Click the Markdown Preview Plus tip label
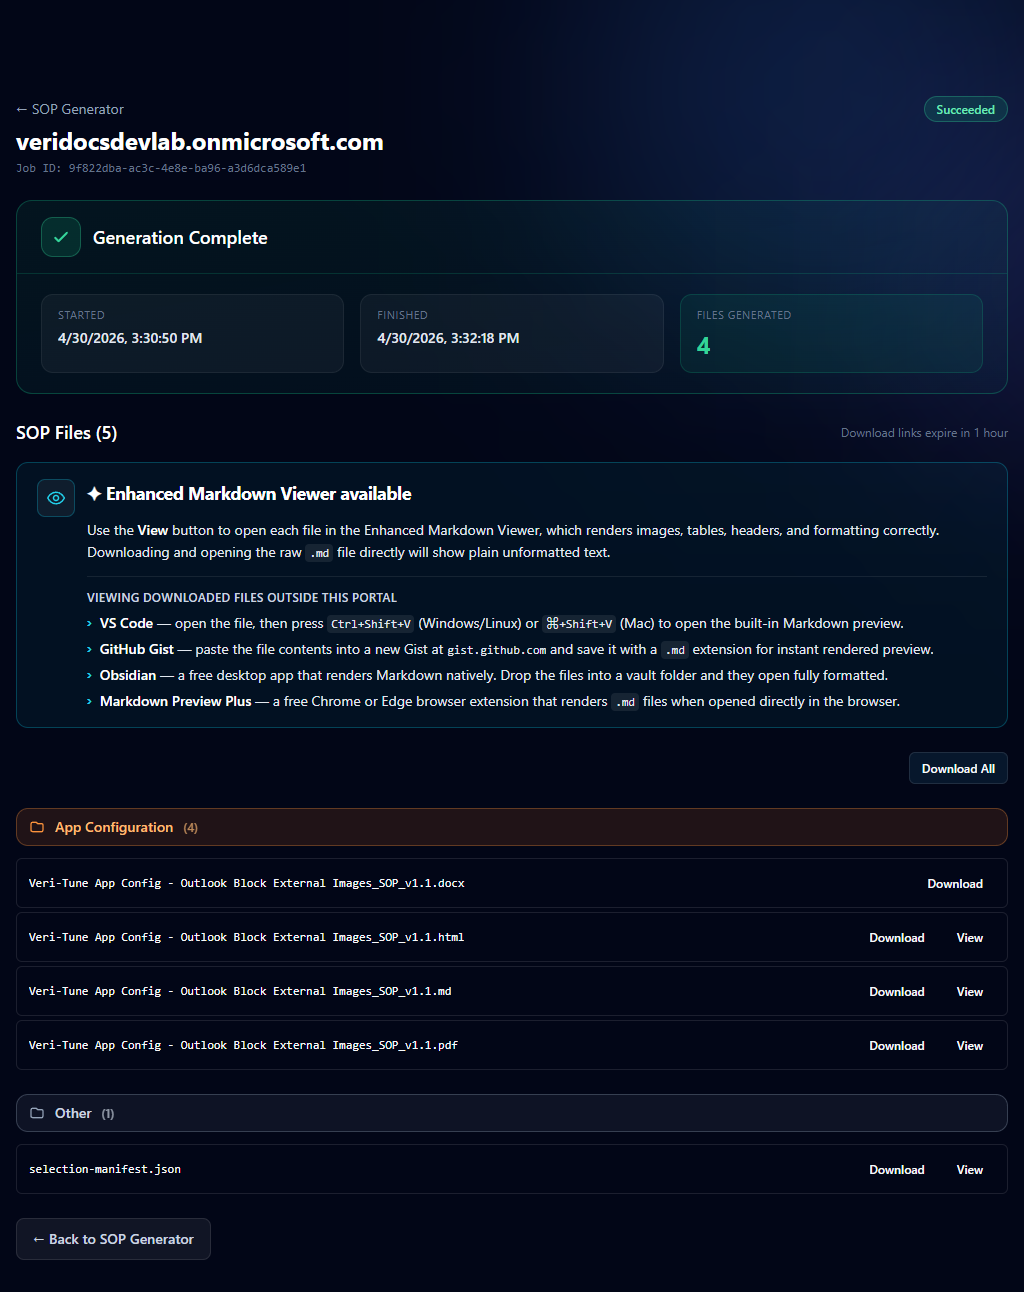This screenshot has width=1024, height=1292. coord(175,701)
